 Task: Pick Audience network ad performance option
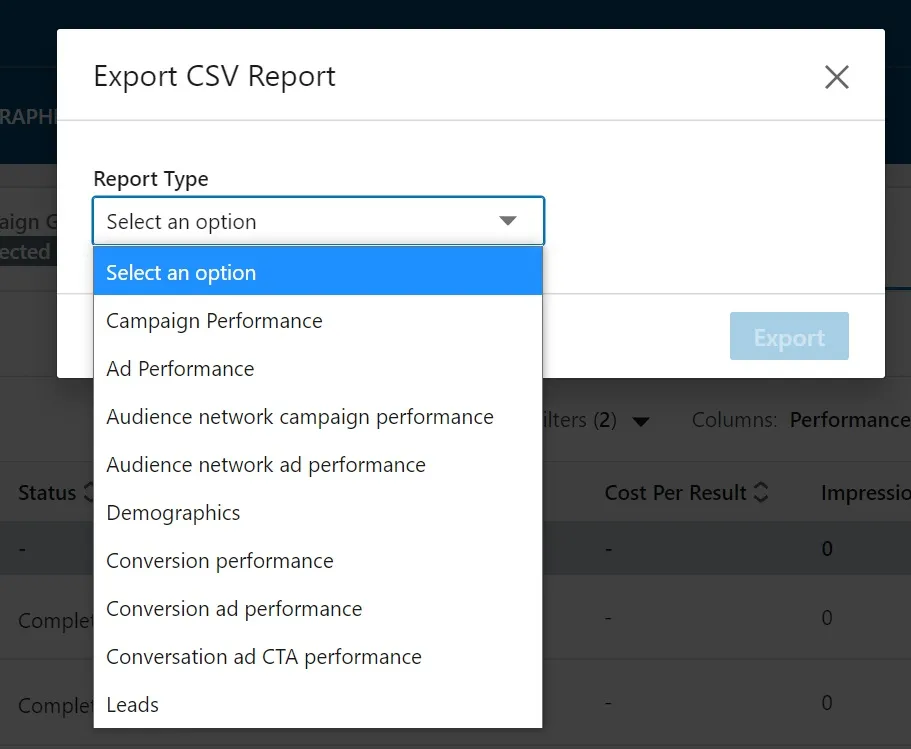[x=266, y=465]
